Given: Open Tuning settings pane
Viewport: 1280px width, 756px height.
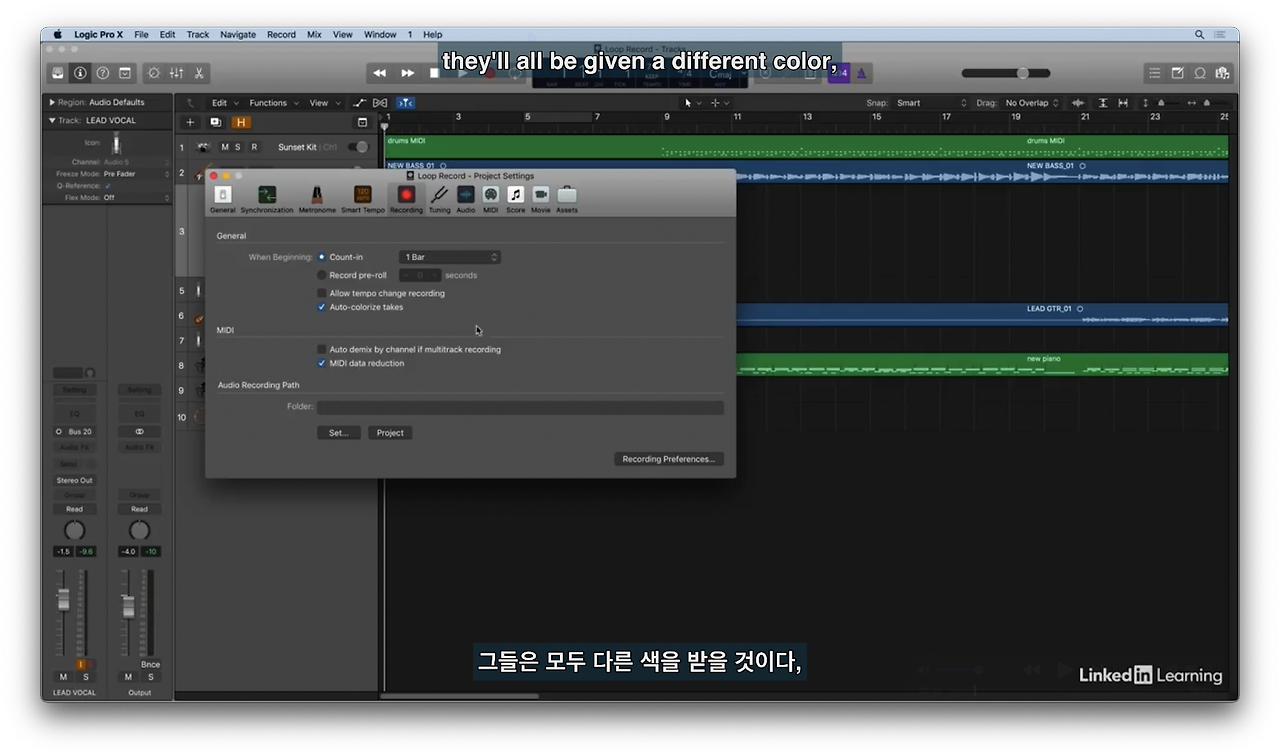Looking at the screenshot, I should [x=440, y=199].
